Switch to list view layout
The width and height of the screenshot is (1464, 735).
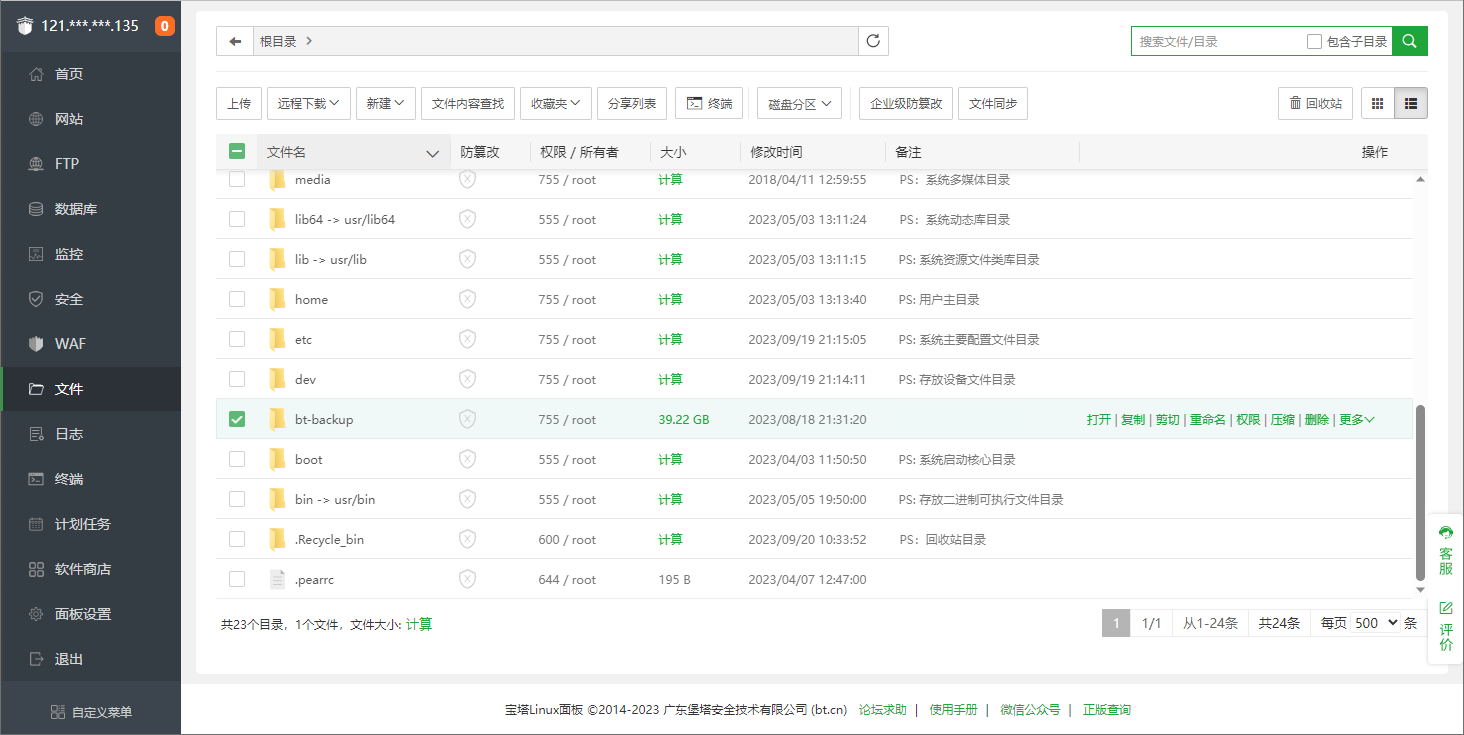tap(1411, 103)
